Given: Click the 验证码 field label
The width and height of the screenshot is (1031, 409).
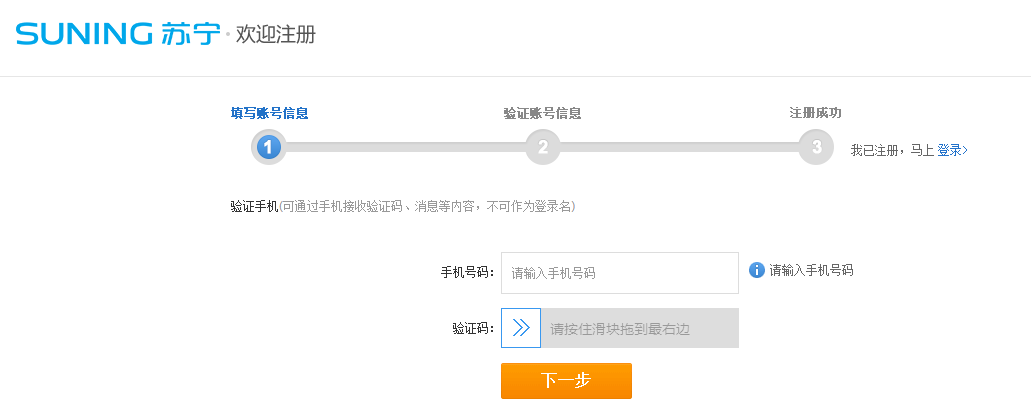Looking at the screenshot, I should pyautogui.click(x=473, y=328).
